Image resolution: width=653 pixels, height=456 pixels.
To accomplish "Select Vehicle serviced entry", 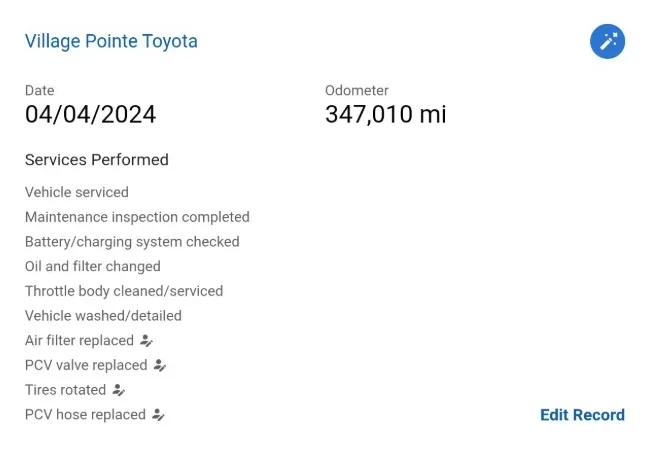I will [x=77, y=192].
